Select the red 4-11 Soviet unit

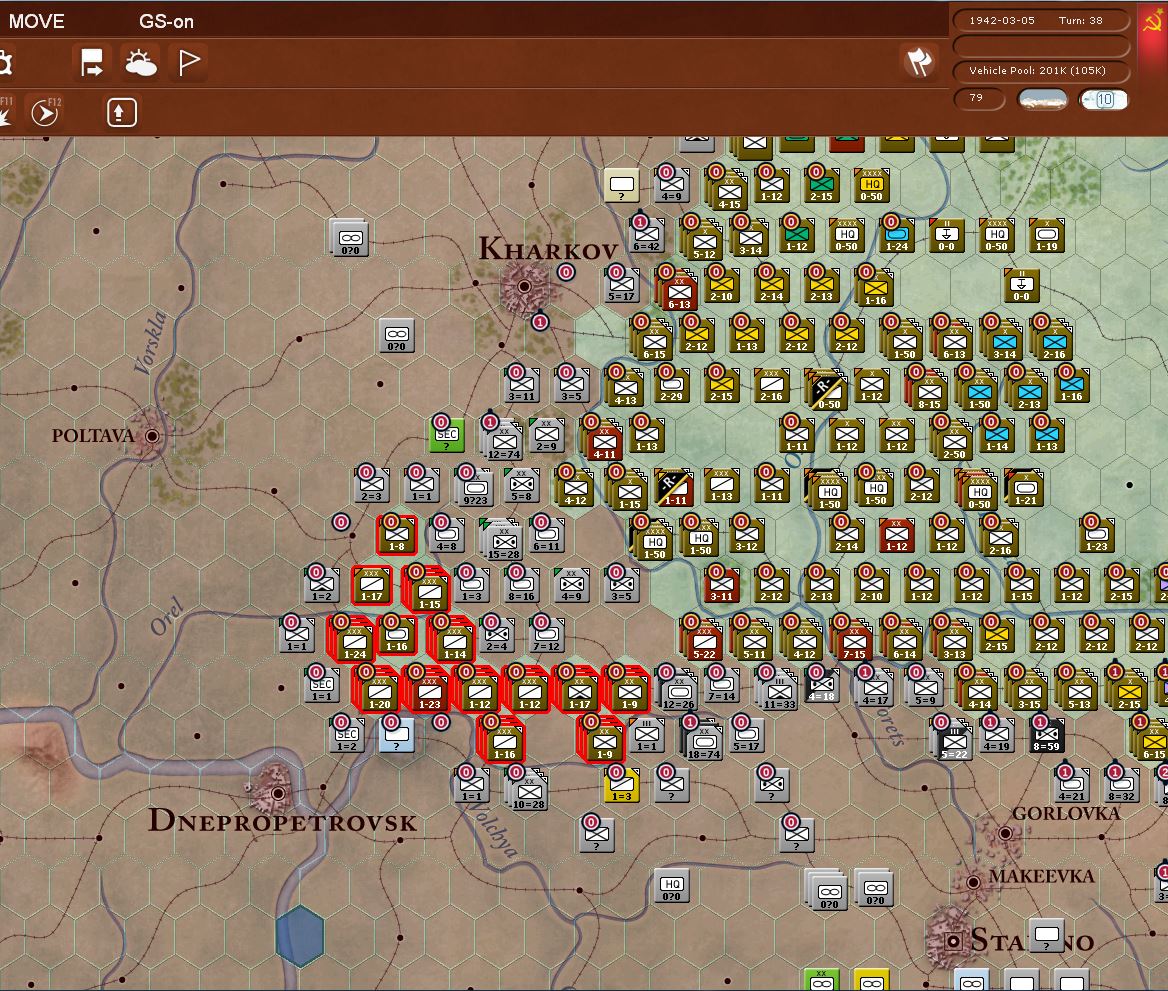[604, 440]
